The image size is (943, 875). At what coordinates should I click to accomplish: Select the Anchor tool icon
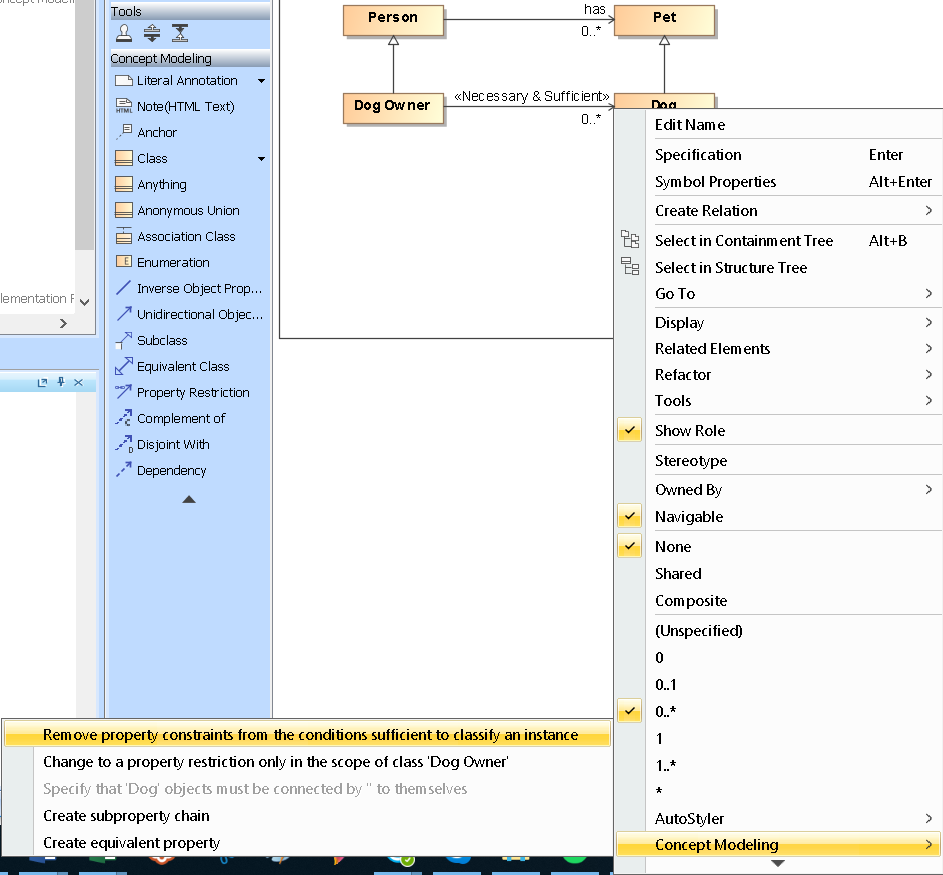pyautogui.click(x=124, y=132)
